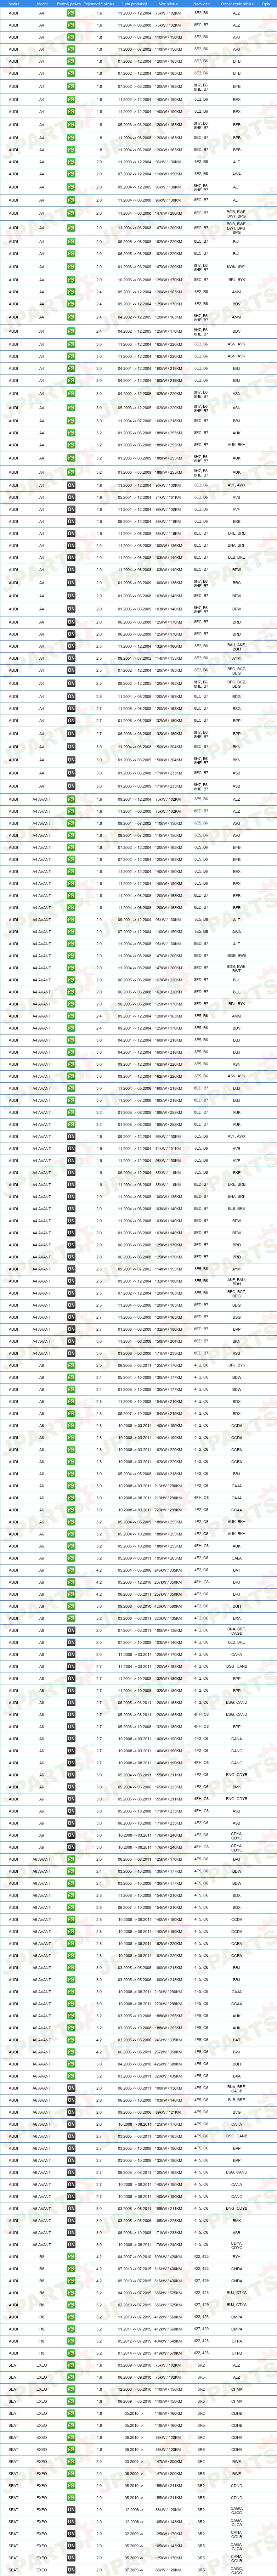Click the BUH engine code in the A6 AVANT row

tap(237, 2064)
